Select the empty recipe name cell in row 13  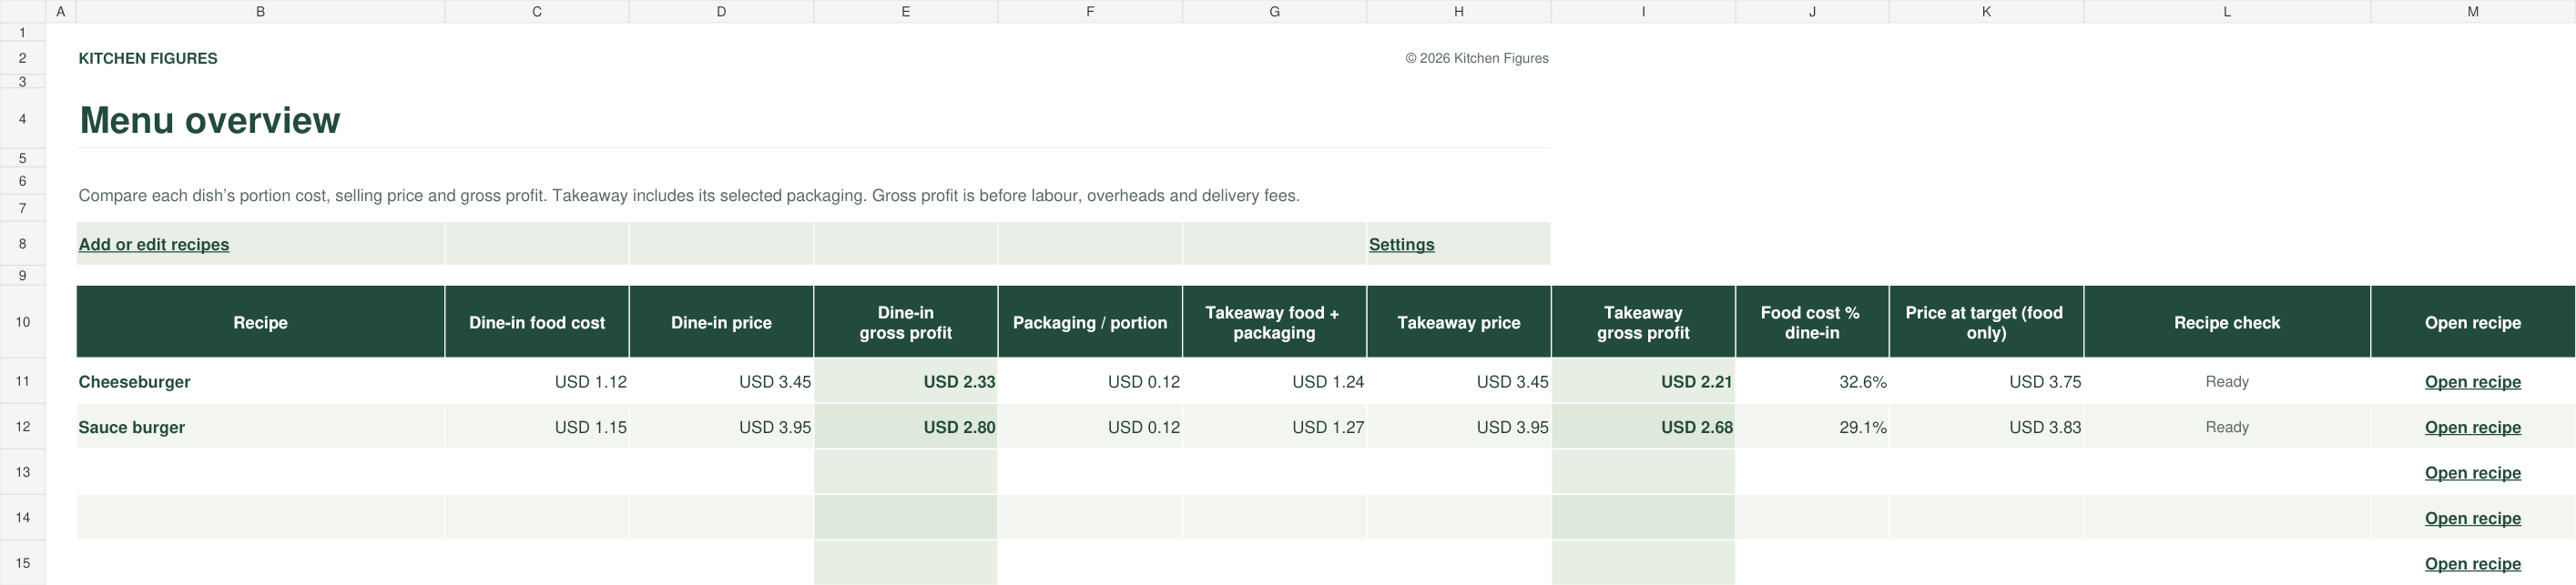(261, 473)
